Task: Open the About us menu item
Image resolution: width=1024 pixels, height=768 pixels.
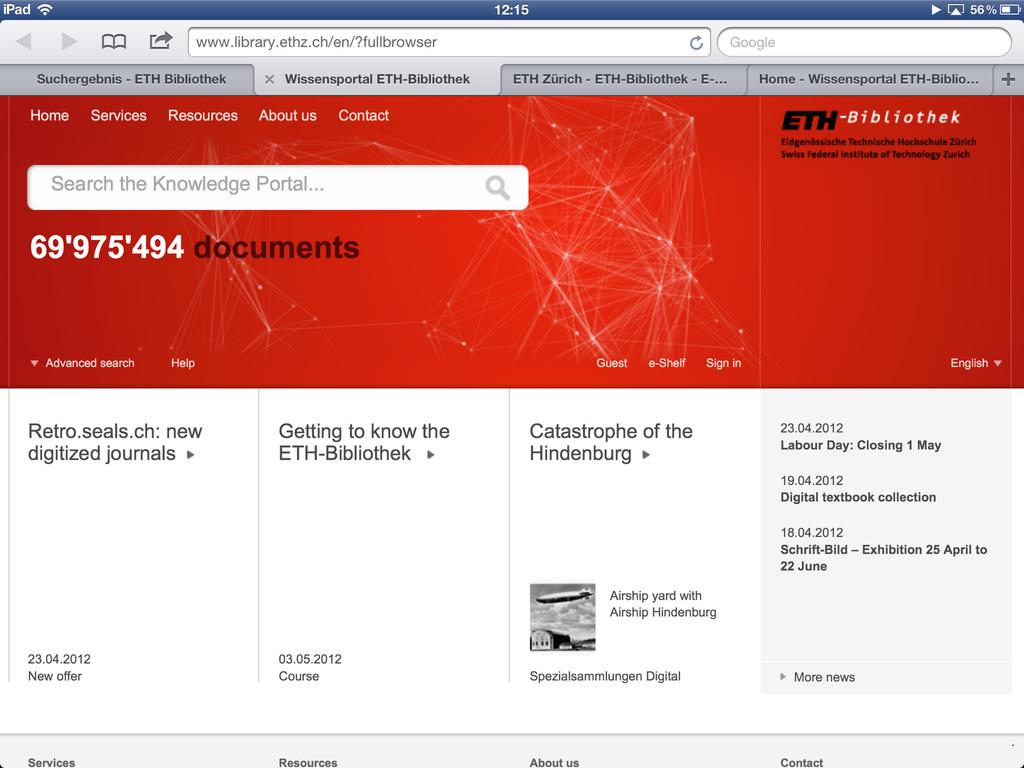Action: click(287, 116)
